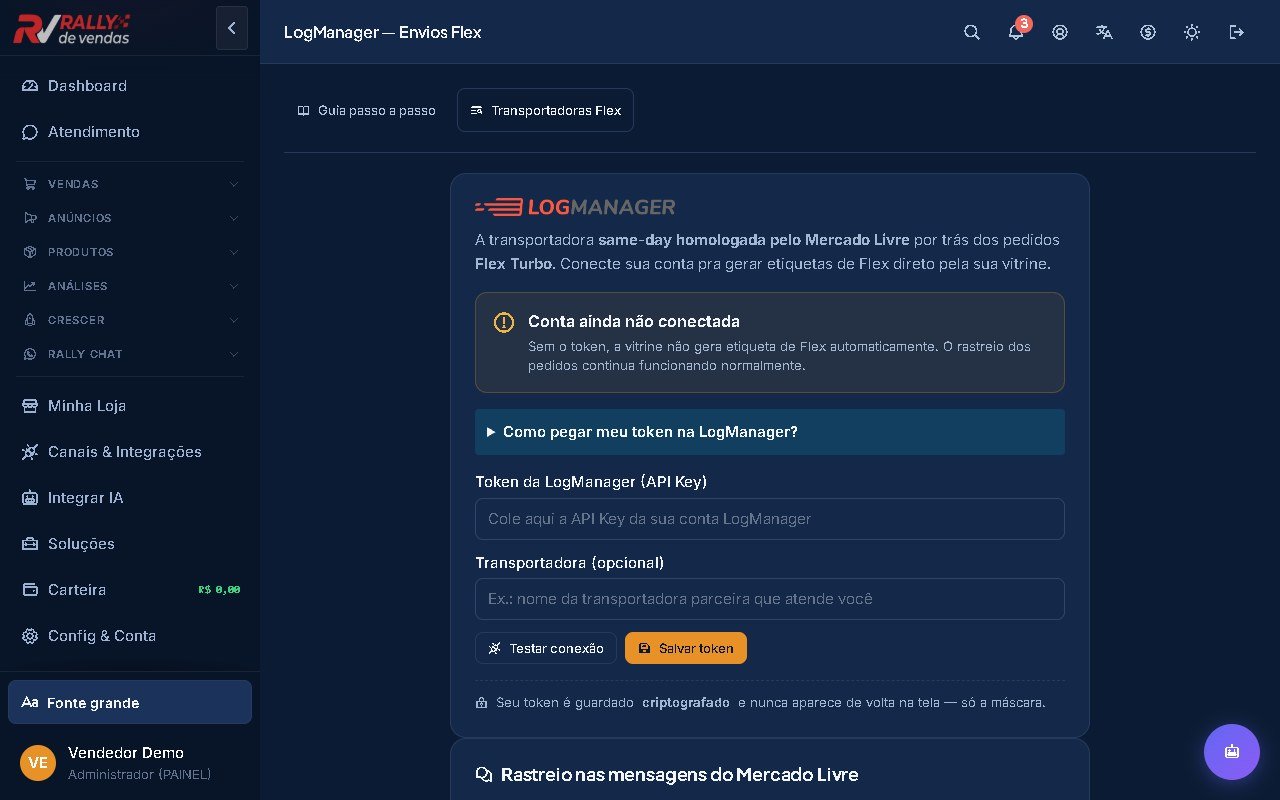This screenshot has height=800, width=1280.
Task: Open the floating chatbot assistant button
Action: click(1232, 752)
